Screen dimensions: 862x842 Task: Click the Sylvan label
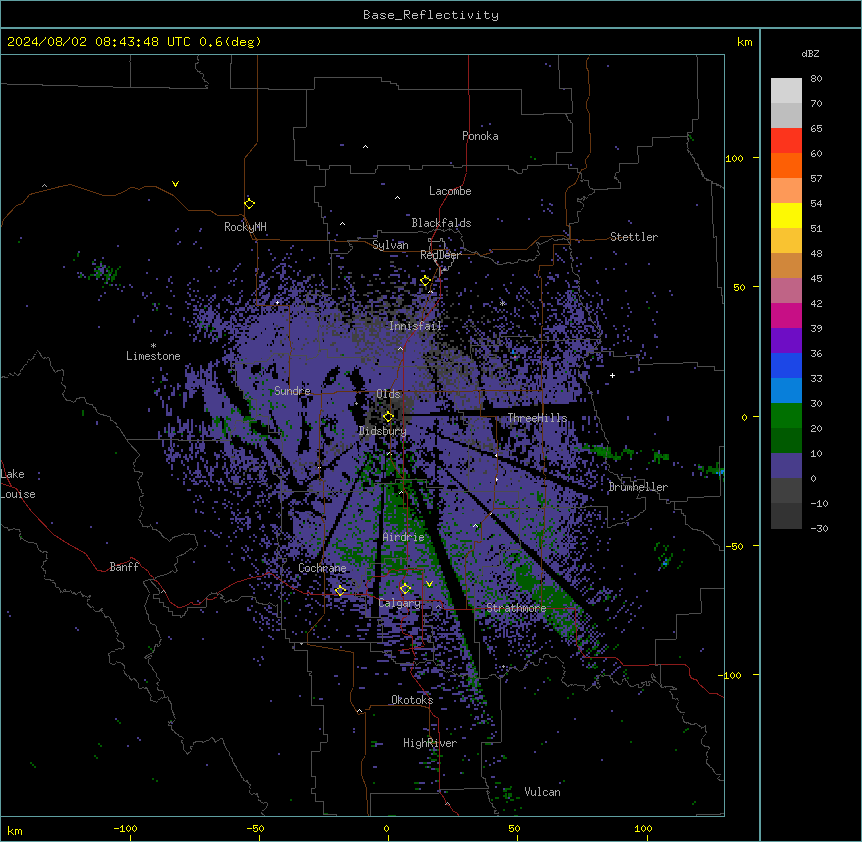tap(390, 245)
